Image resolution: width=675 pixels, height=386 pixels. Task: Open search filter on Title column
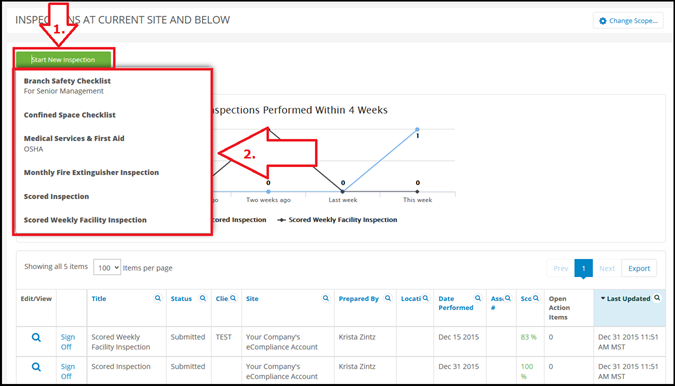pyautogui.click(x=158, y=298)
